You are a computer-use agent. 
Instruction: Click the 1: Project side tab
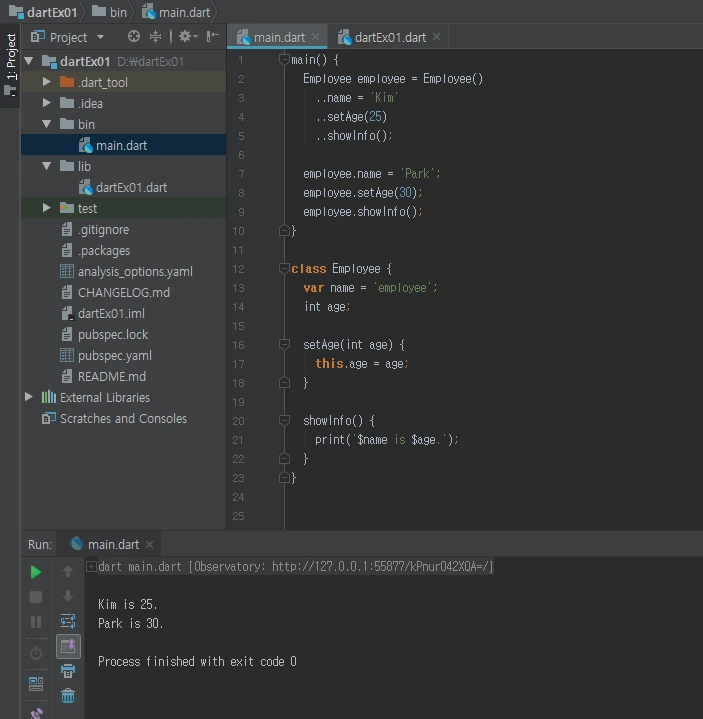click(x=11, y=64)
